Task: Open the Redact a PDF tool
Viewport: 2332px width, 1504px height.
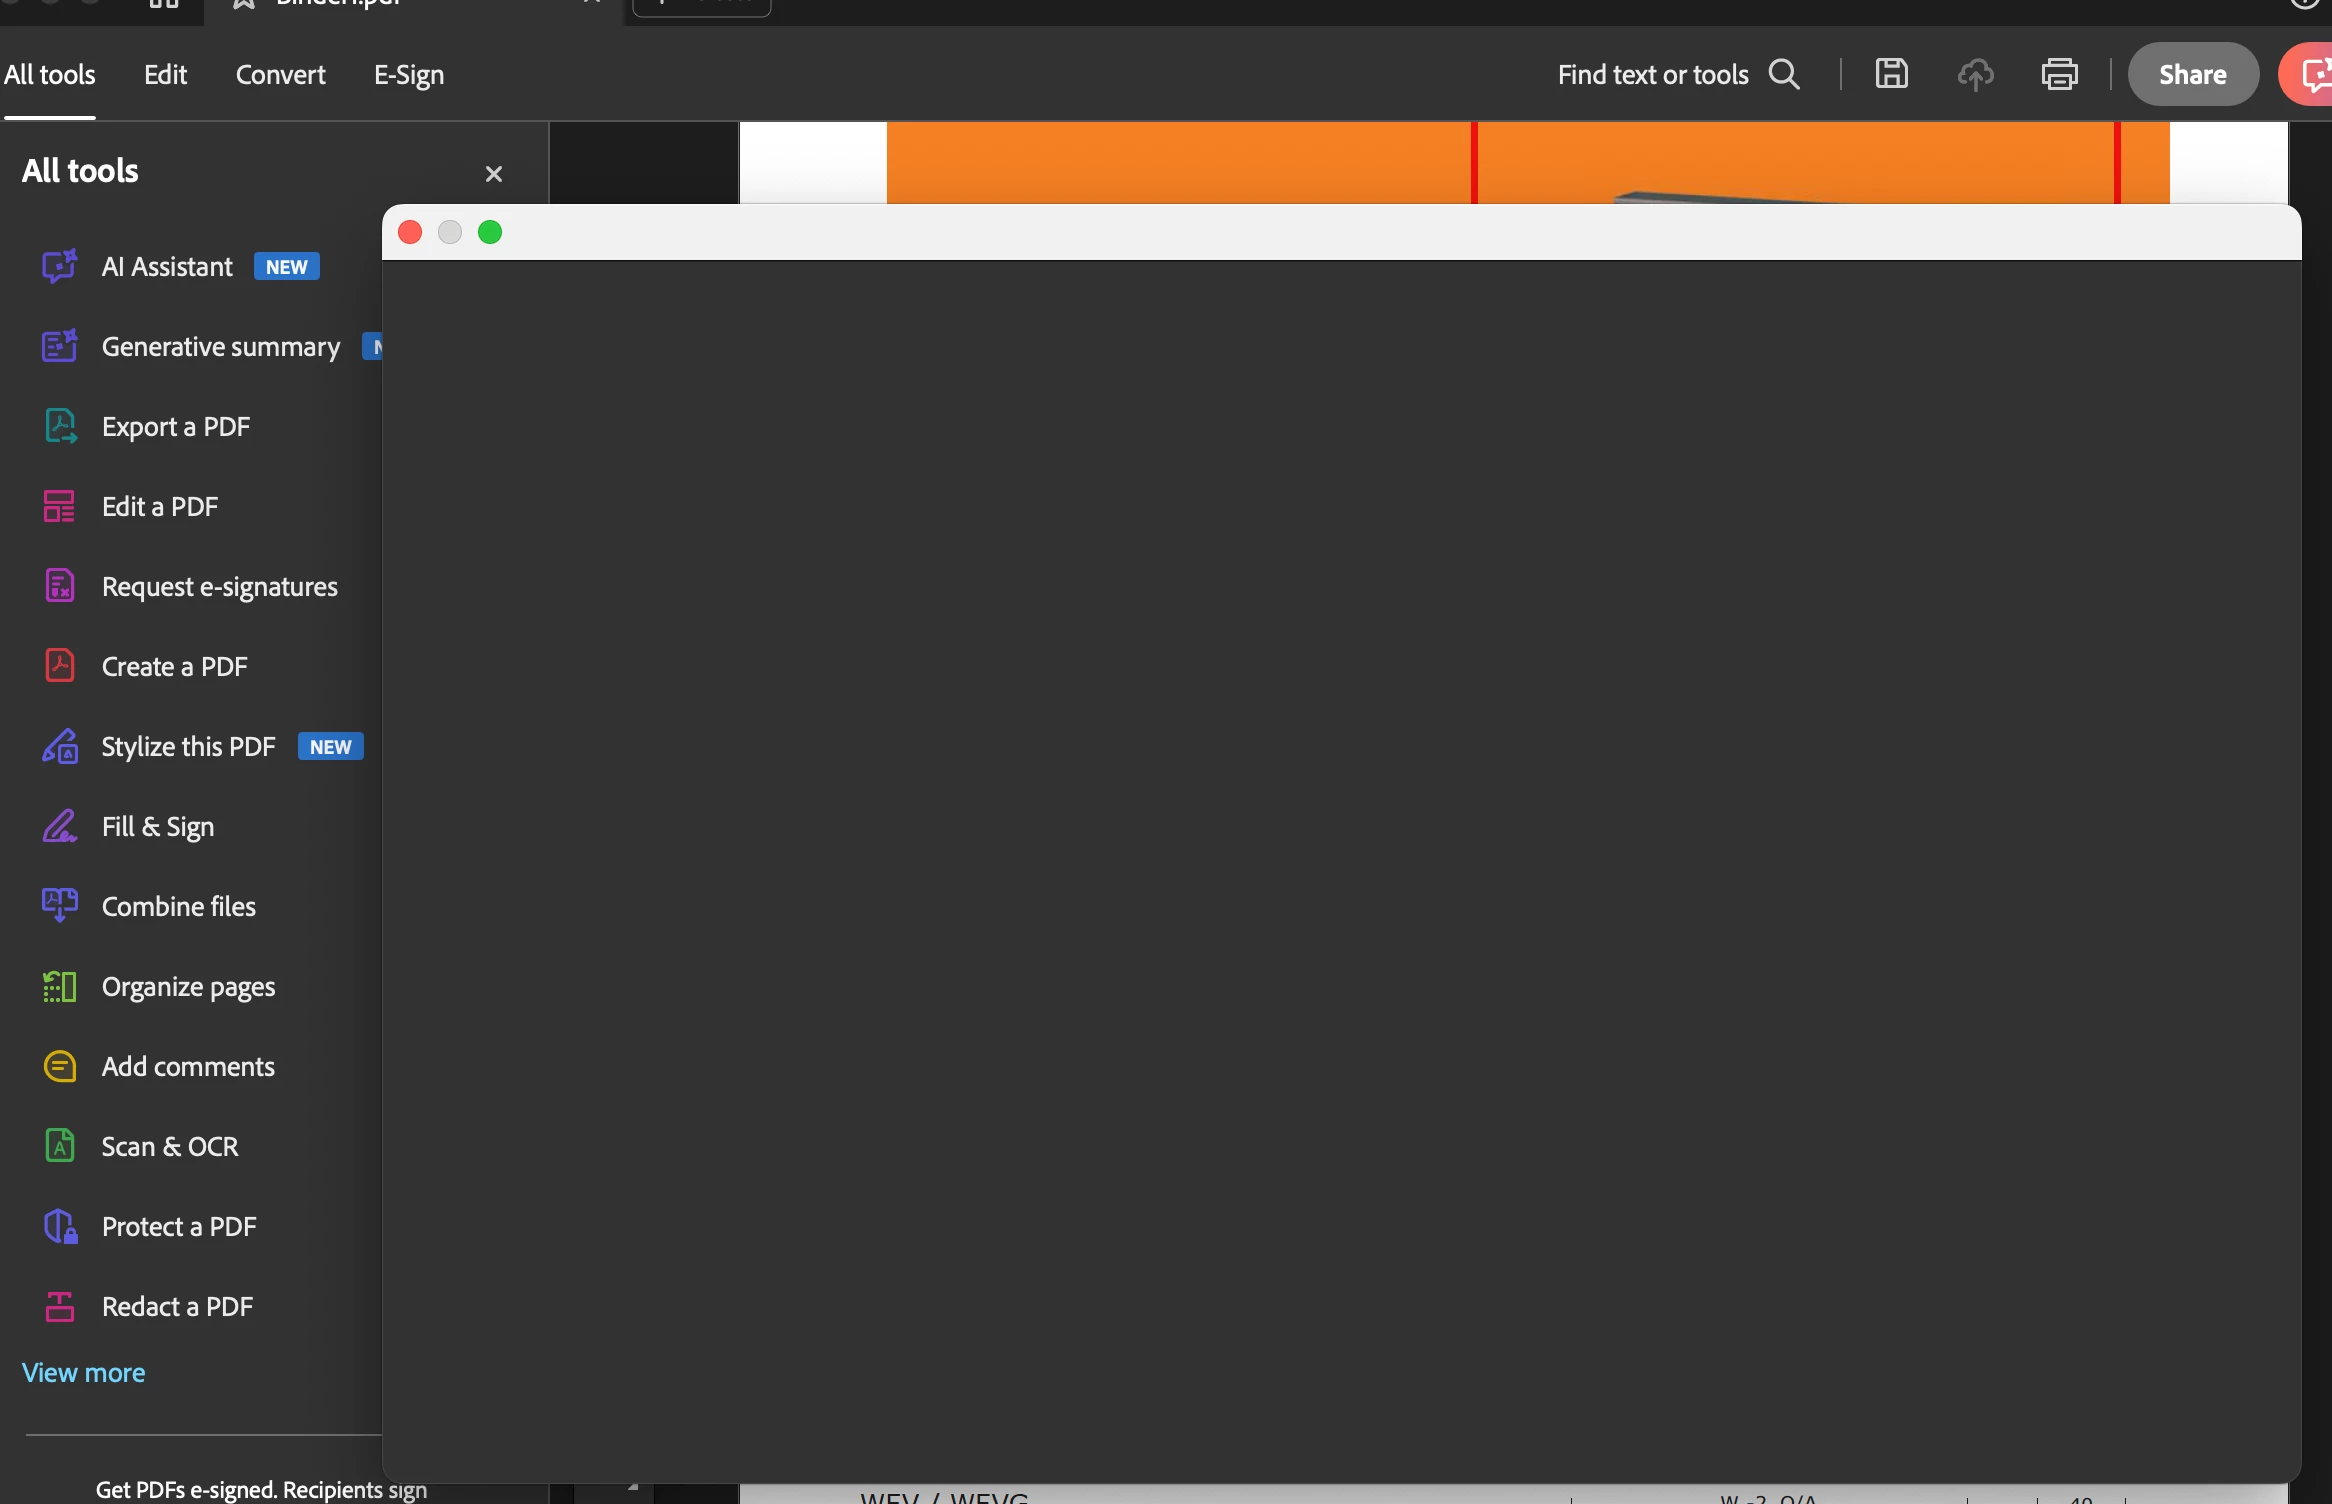Action: (176, 1307)
